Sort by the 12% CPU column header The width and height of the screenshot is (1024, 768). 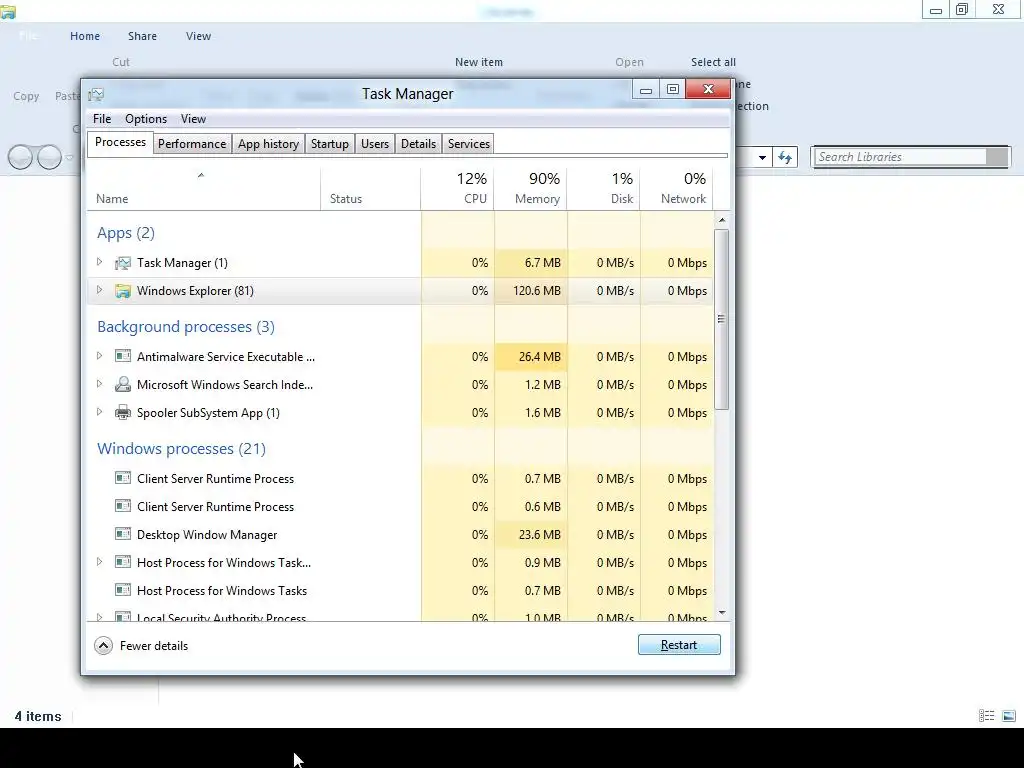(x=458, y=189)
